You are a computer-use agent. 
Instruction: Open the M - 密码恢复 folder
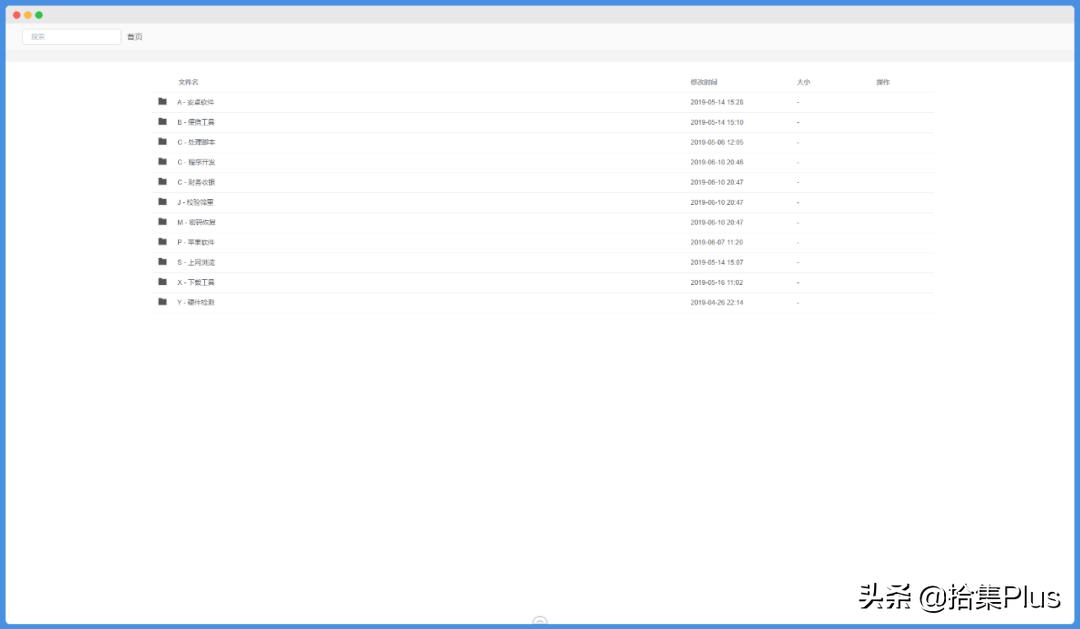click(x=196, y=223)
